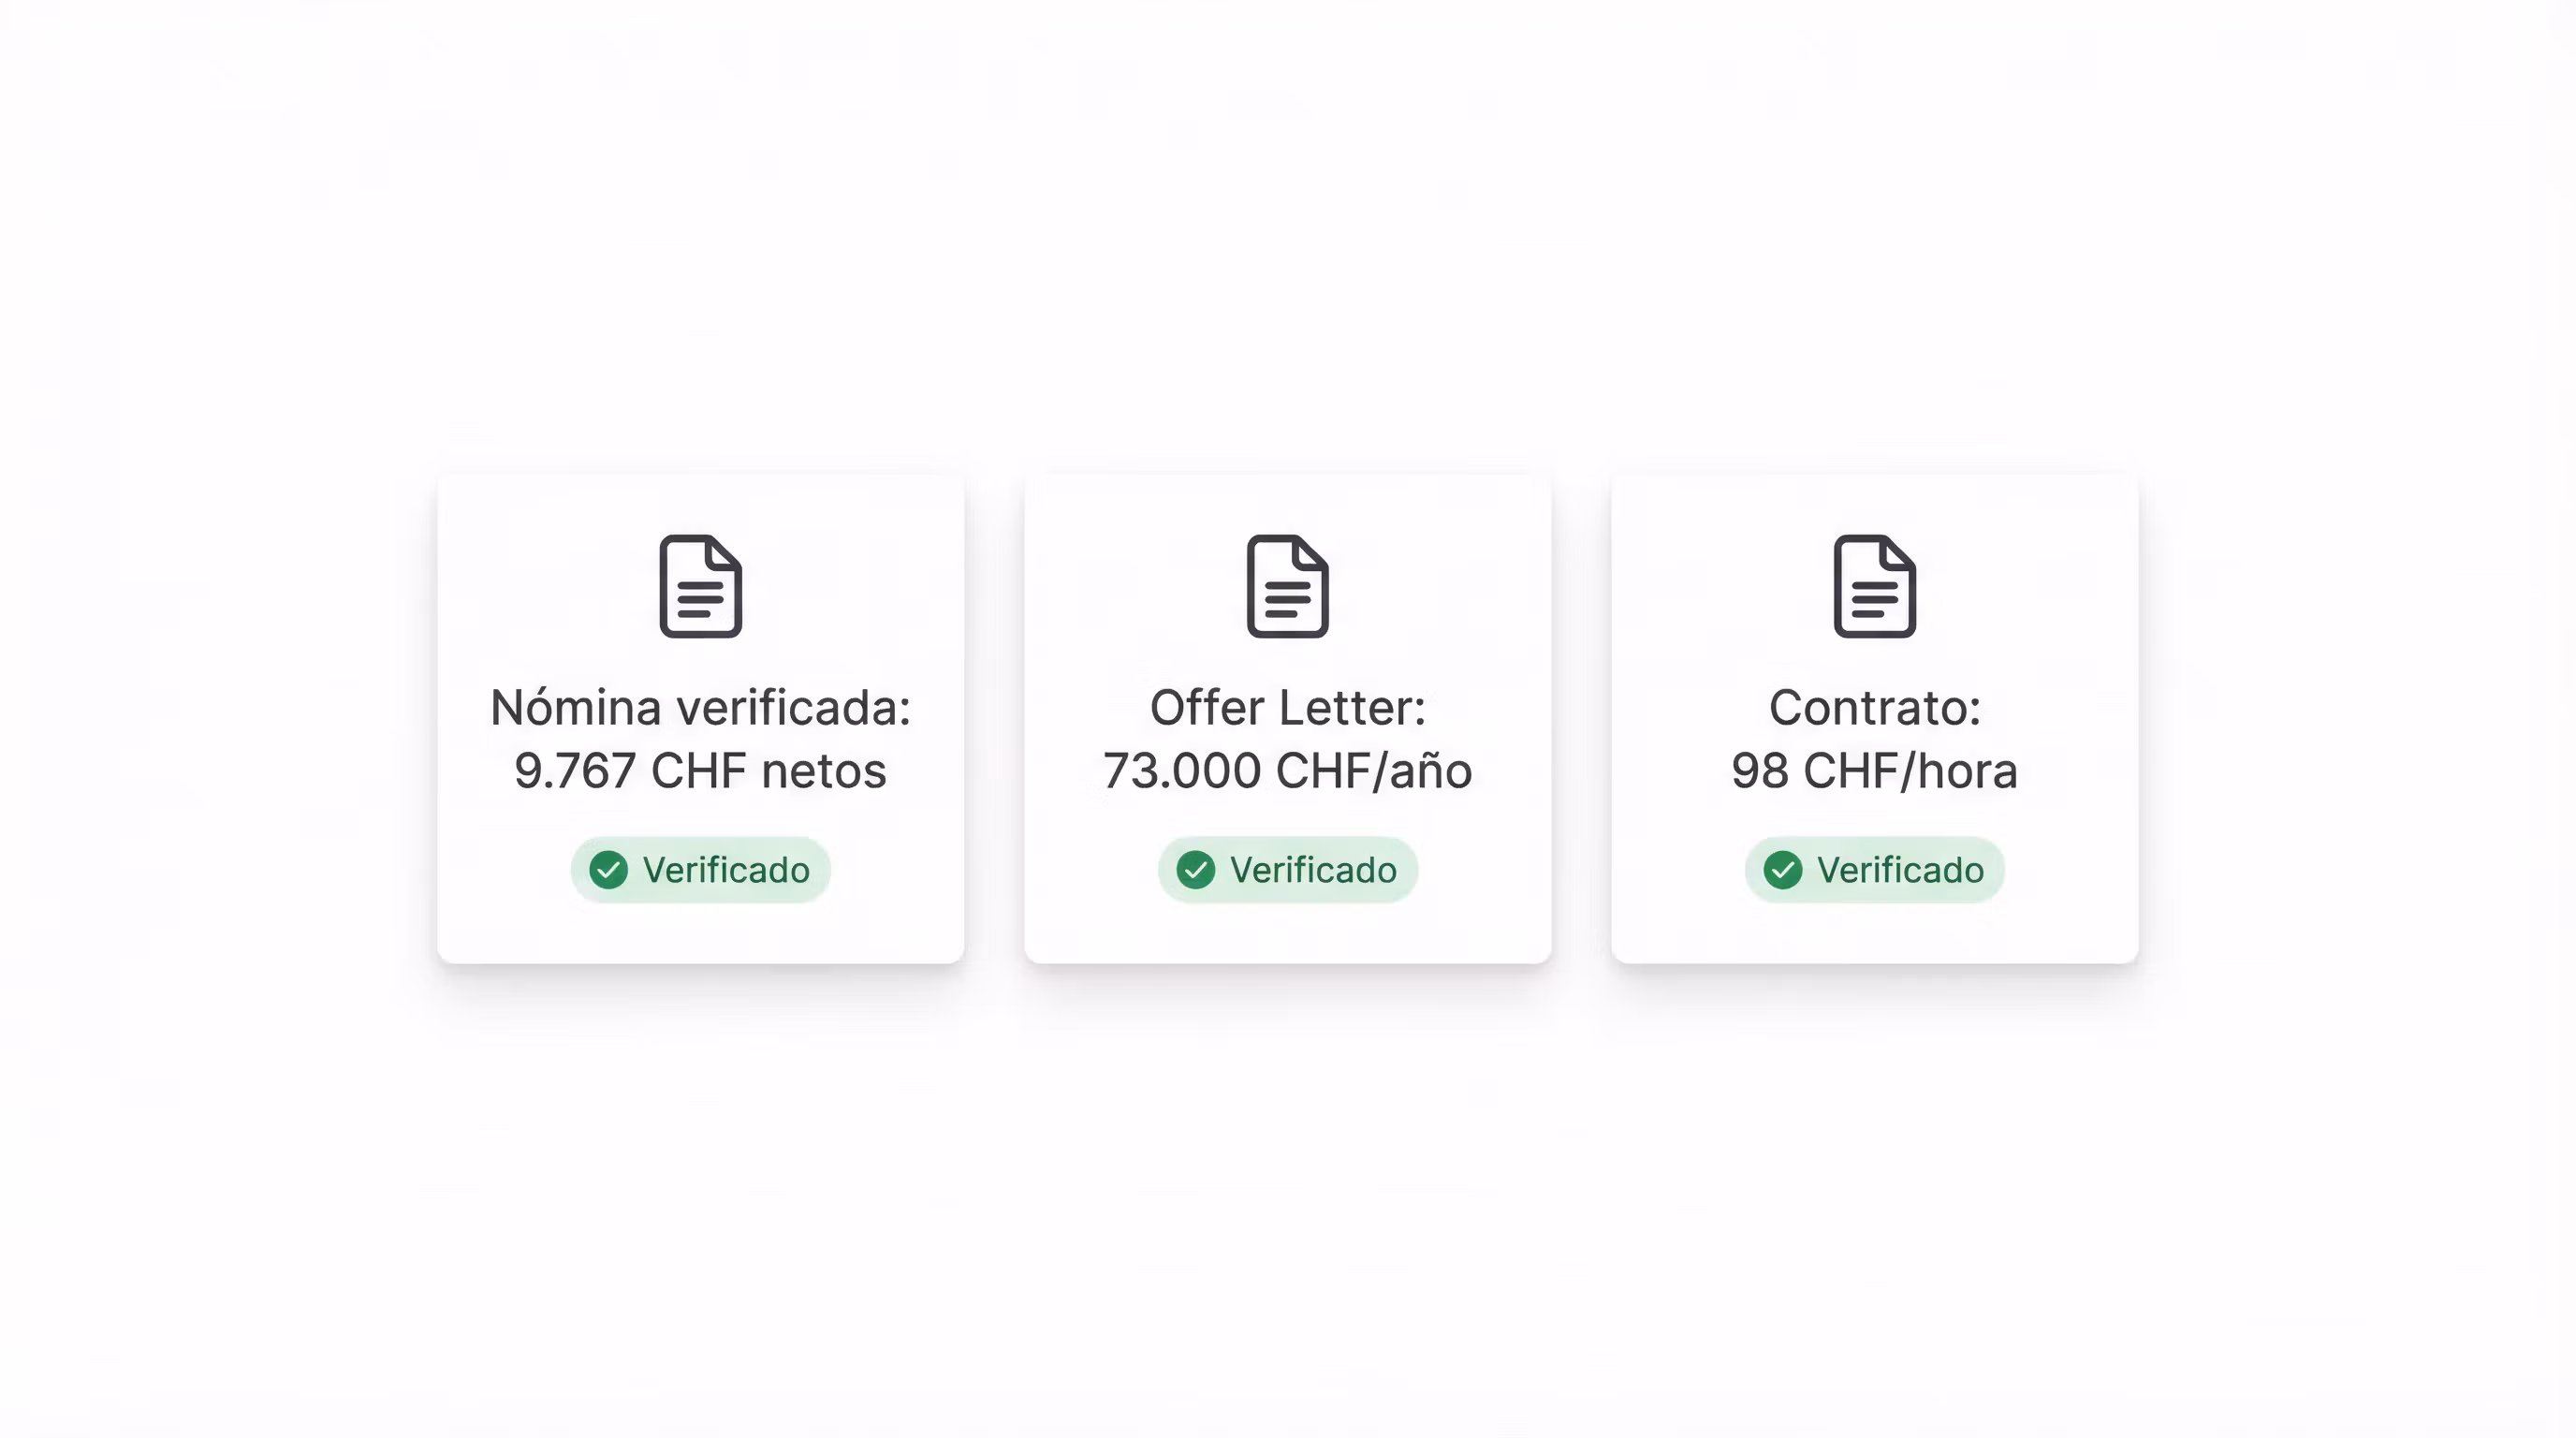Select the Verificado badge under 98 CHF/hora

click(x=1874, y=870)
